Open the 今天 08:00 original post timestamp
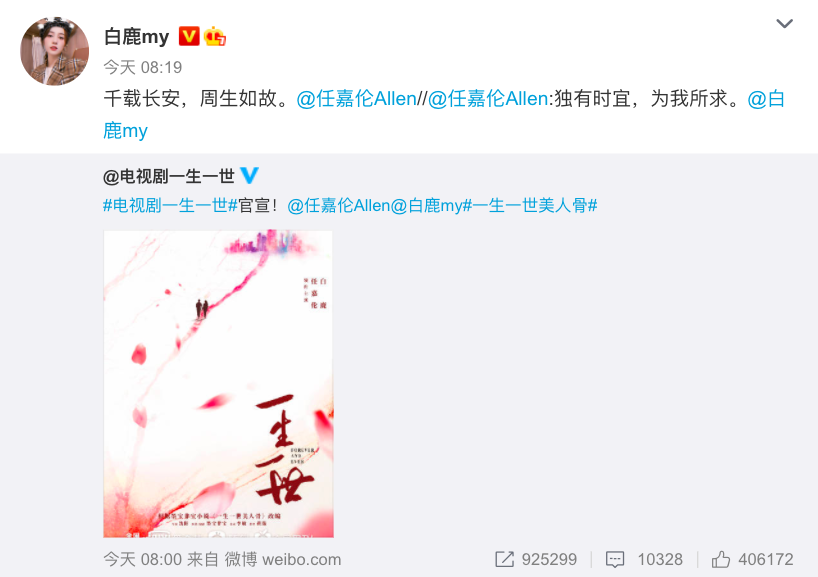 pos(142,559)
